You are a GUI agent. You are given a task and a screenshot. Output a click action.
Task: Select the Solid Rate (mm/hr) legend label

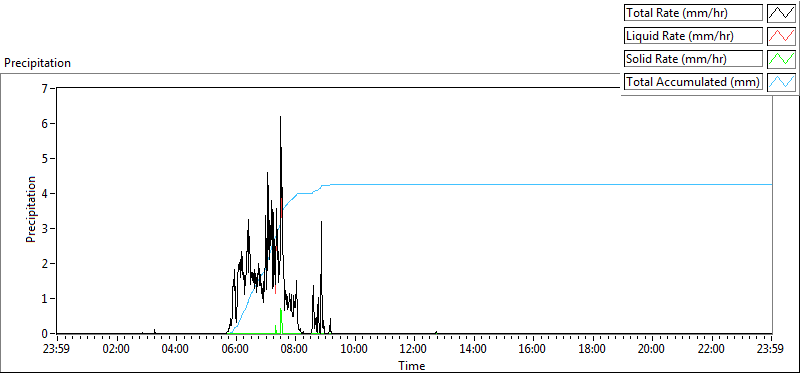pyautogui.click(x=694, y=59)
